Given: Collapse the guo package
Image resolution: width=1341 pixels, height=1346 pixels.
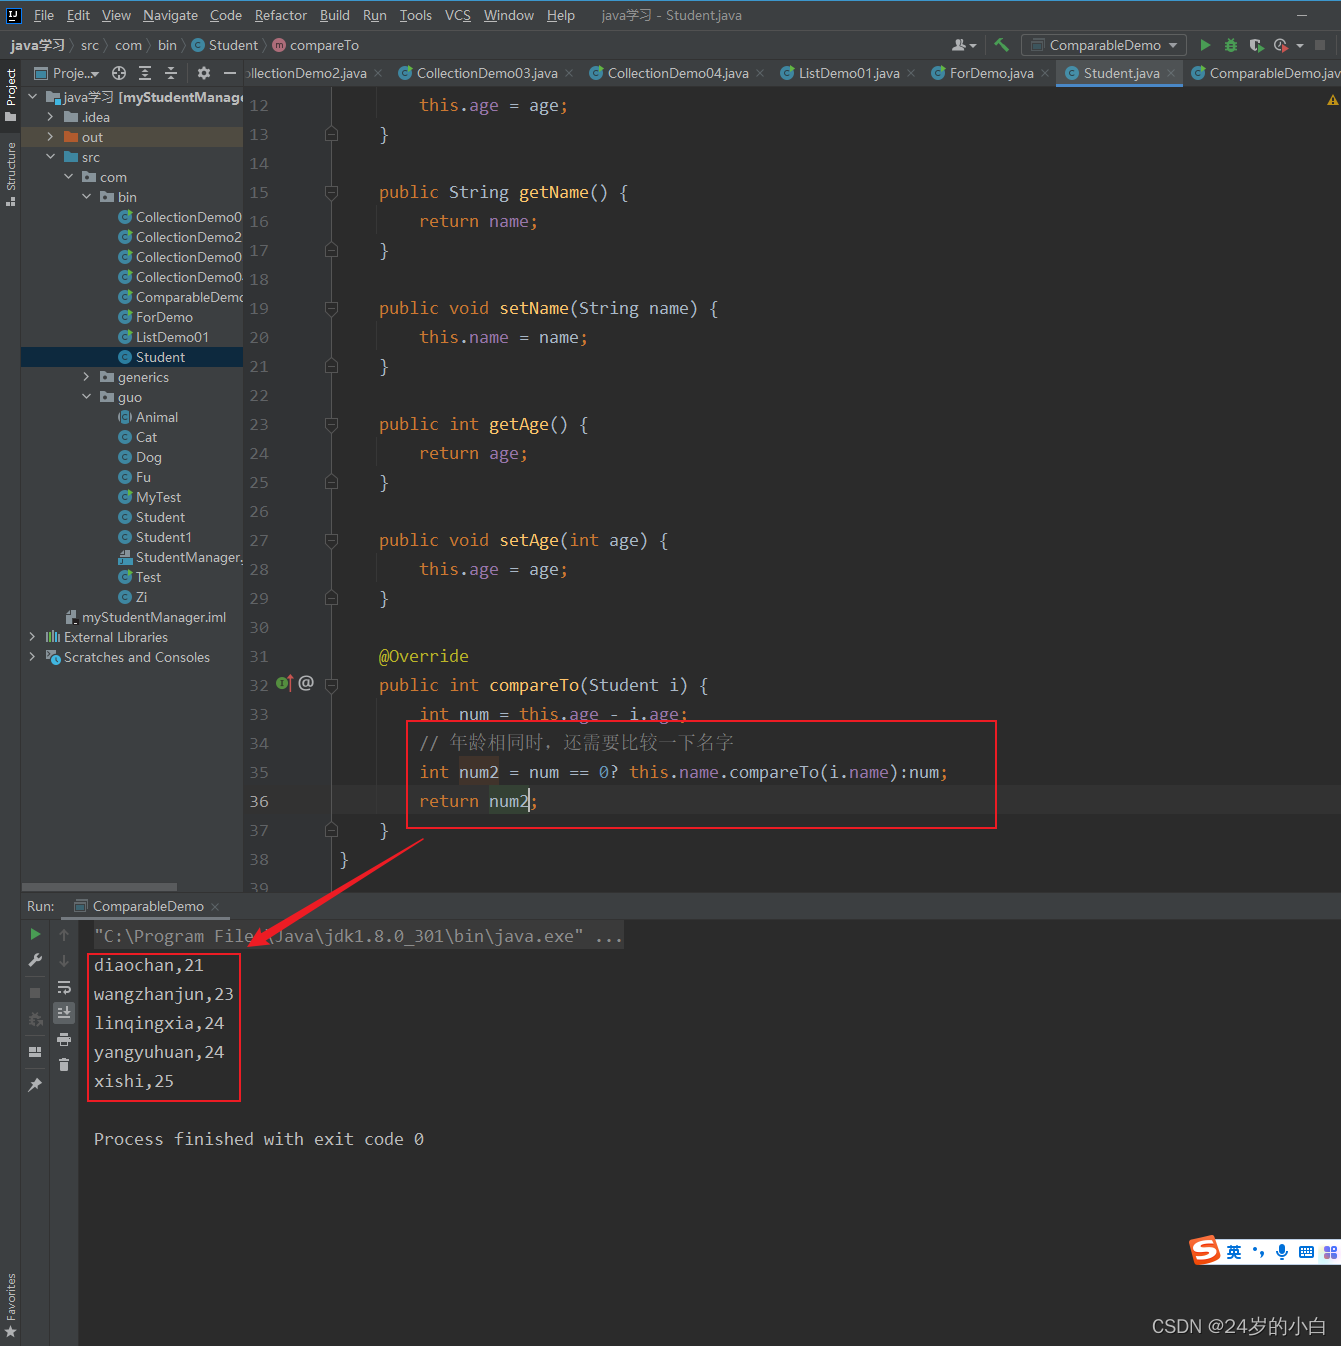Looking at the screenshot, I should point(86,397).
